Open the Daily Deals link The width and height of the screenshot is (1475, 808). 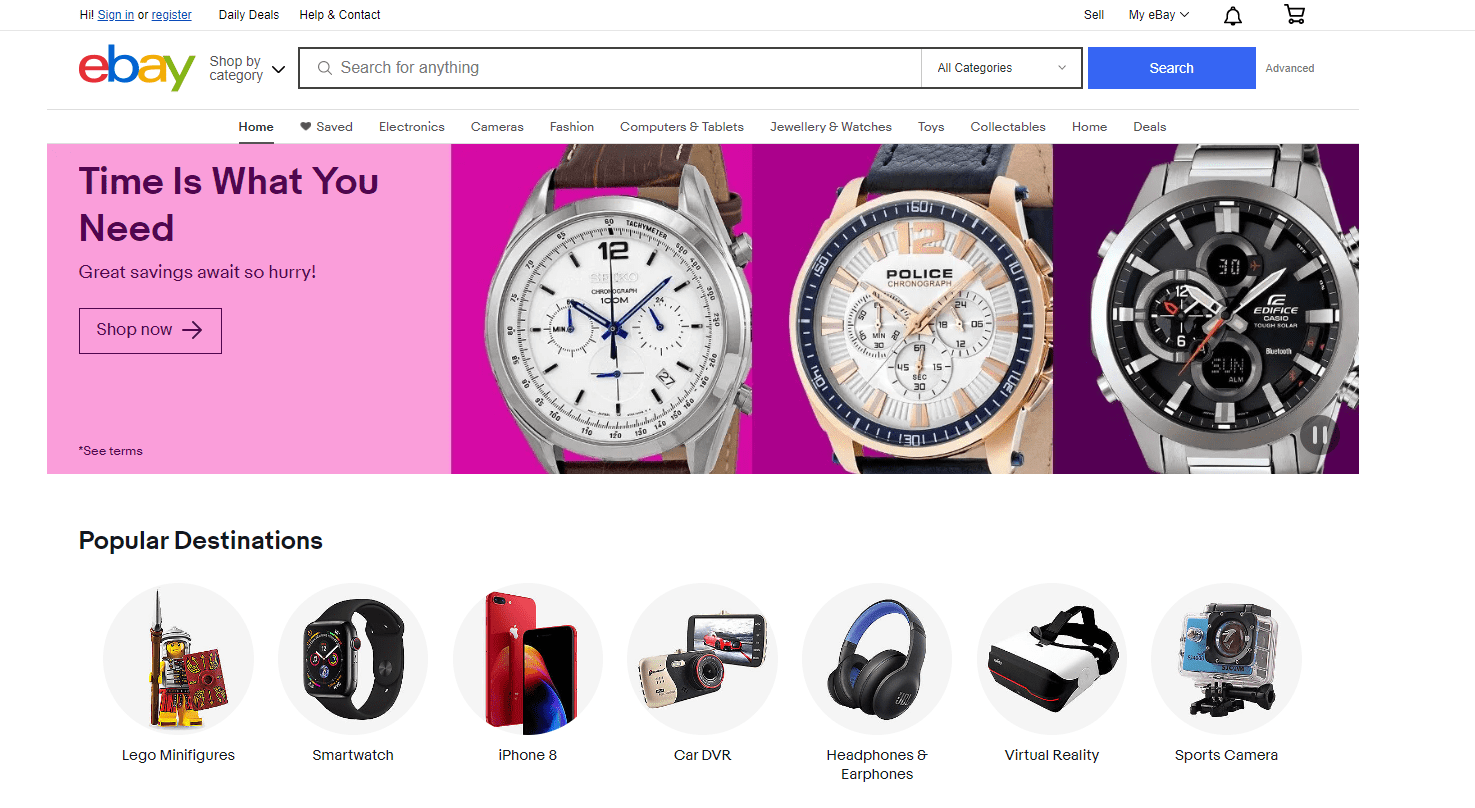pos(249,15)
